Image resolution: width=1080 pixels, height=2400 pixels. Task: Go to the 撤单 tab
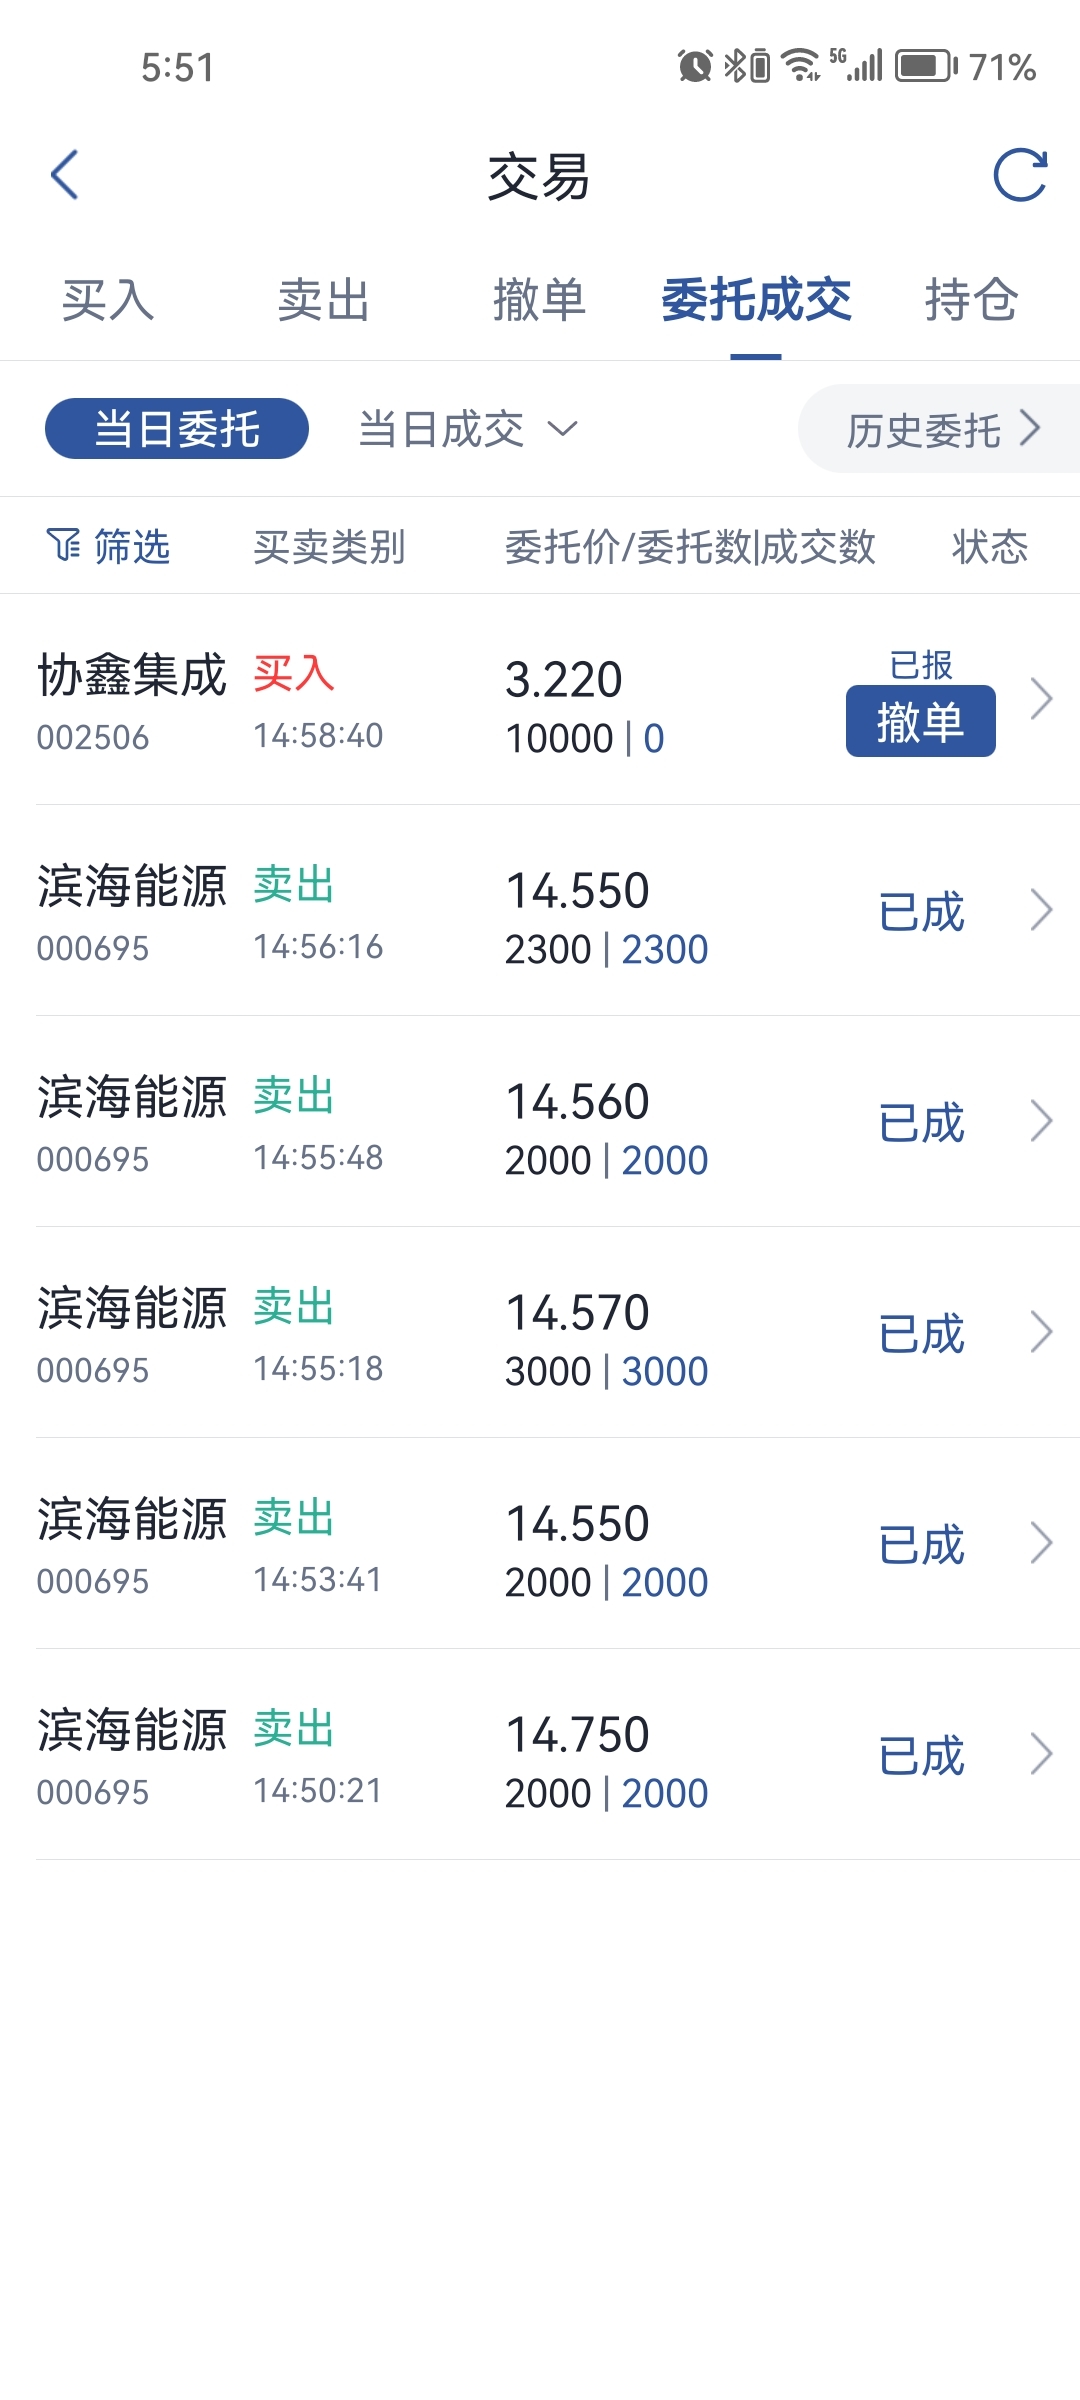tap(539, 300)
